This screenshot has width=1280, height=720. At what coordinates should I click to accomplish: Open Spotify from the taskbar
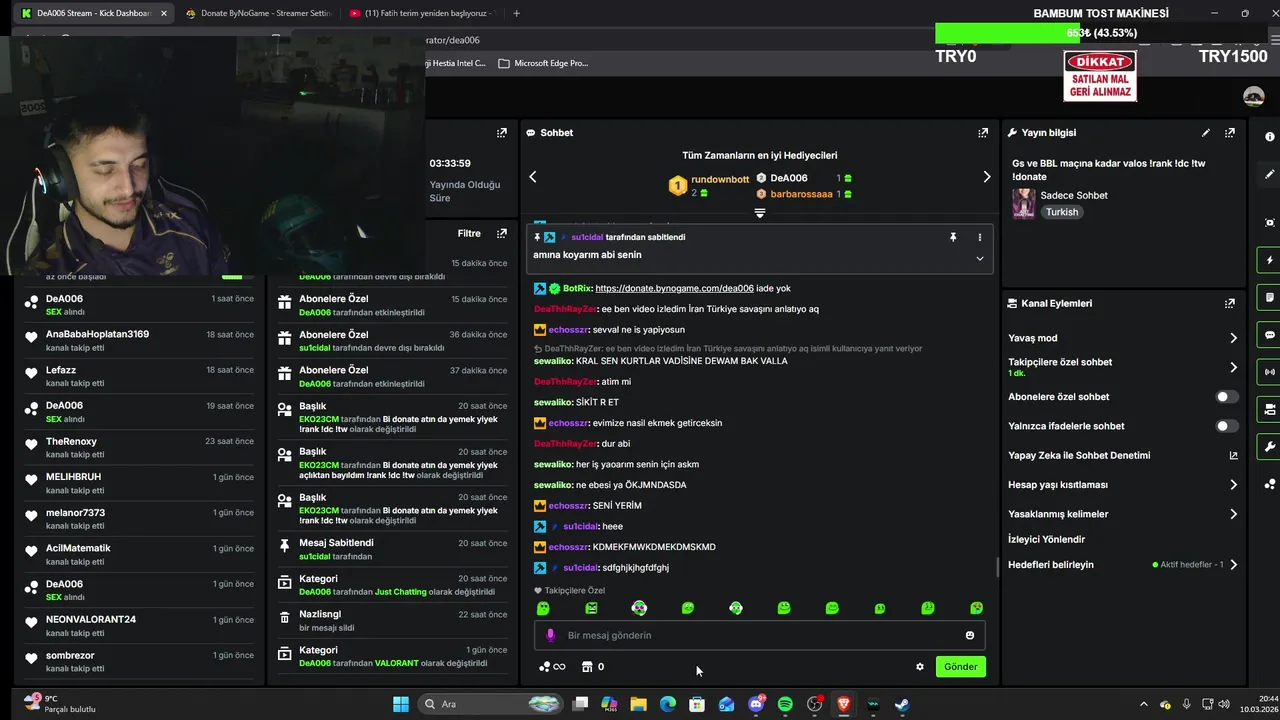coord(785,704)
